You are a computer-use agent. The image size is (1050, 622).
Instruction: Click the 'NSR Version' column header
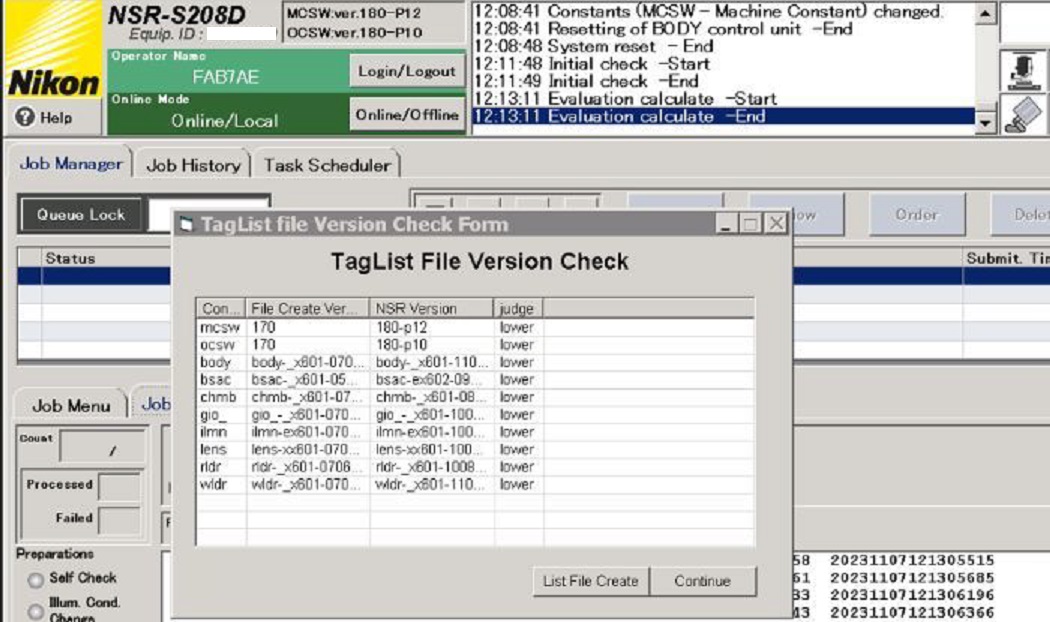coord(431,309)
